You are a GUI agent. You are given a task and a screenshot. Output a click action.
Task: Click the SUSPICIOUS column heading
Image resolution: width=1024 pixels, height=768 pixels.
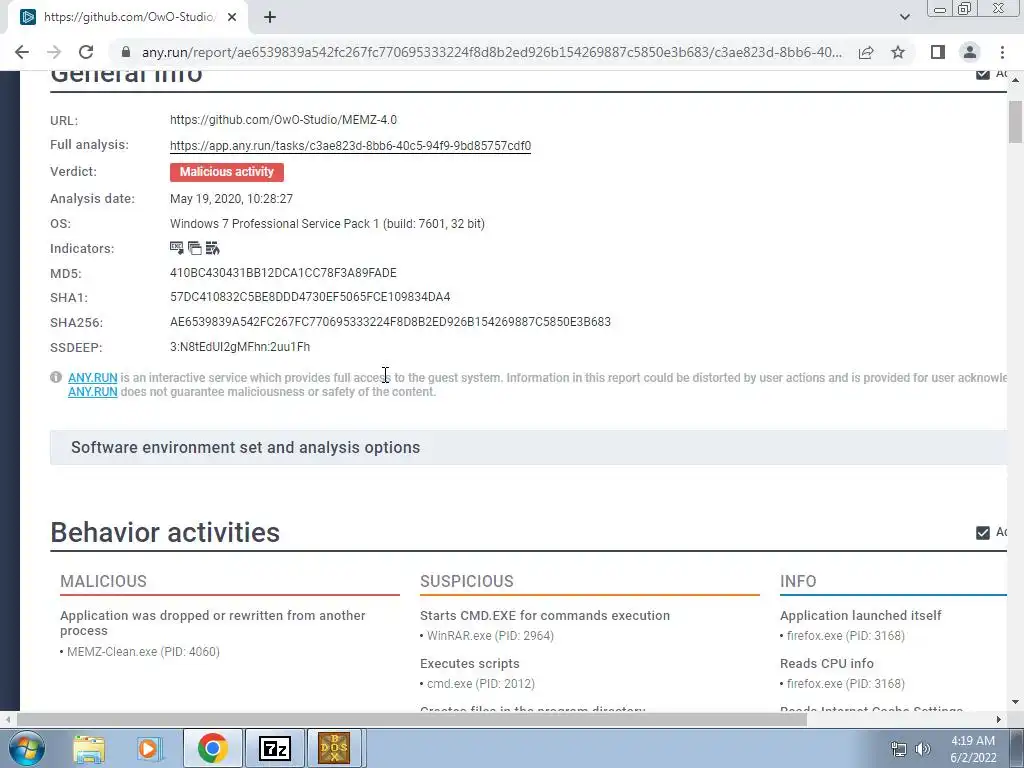pos(467,581)
